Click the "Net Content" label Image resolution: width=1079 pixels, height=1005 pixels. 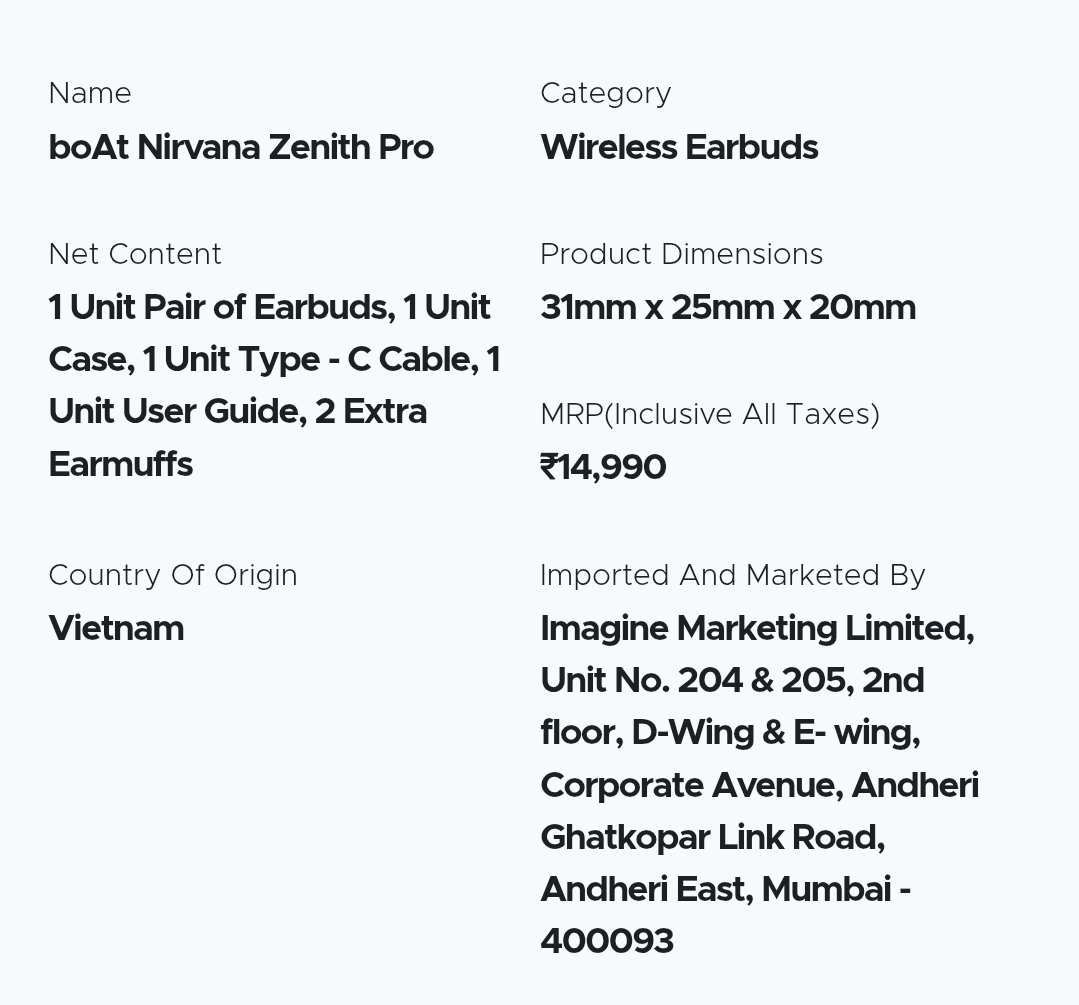pyautogui.click(x=135, y=255)
